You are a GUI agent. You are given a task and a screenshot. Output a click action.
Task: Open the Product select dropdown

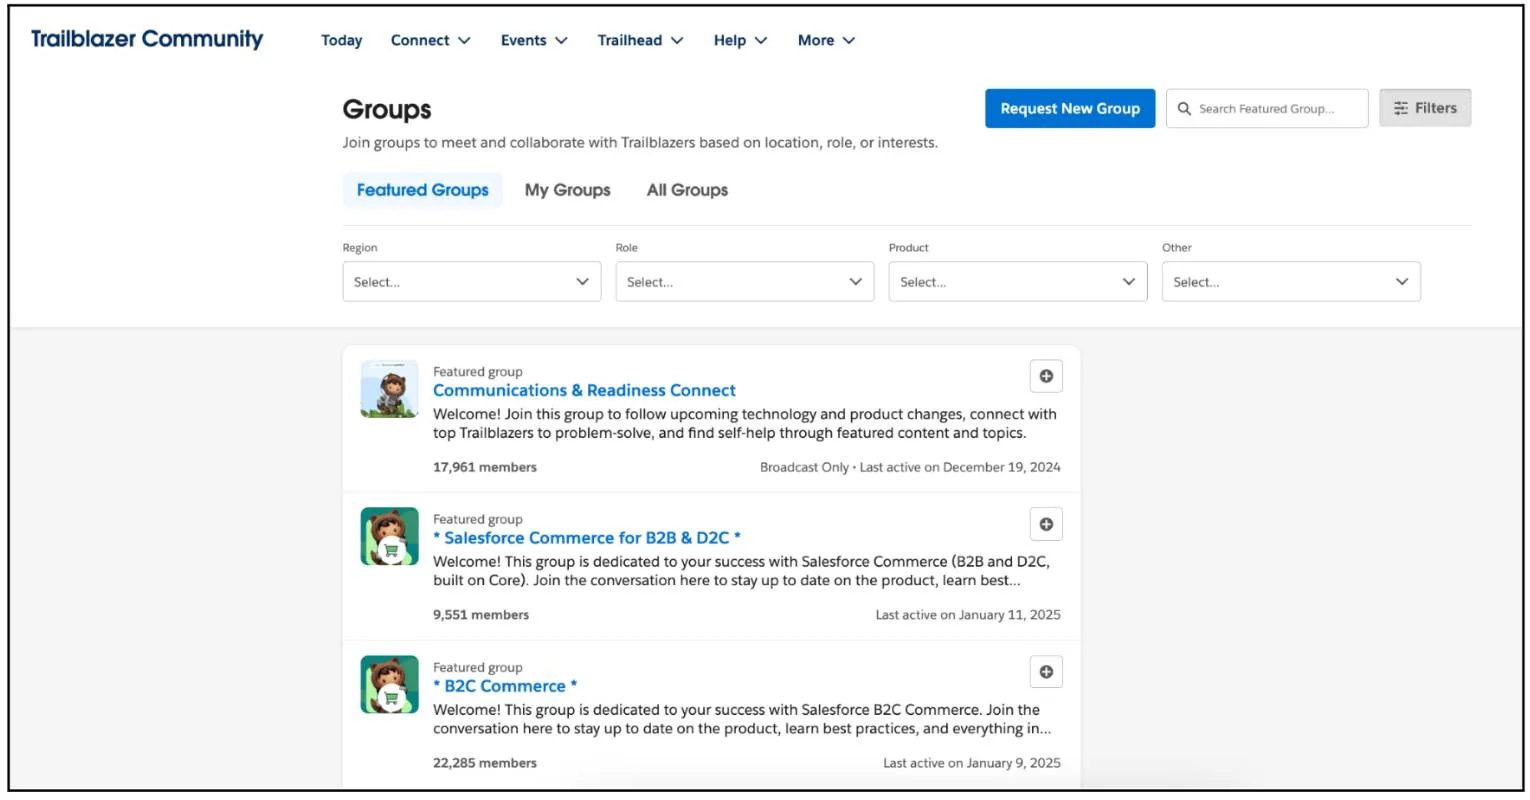pyautogui.click(x=1018, y=282)
